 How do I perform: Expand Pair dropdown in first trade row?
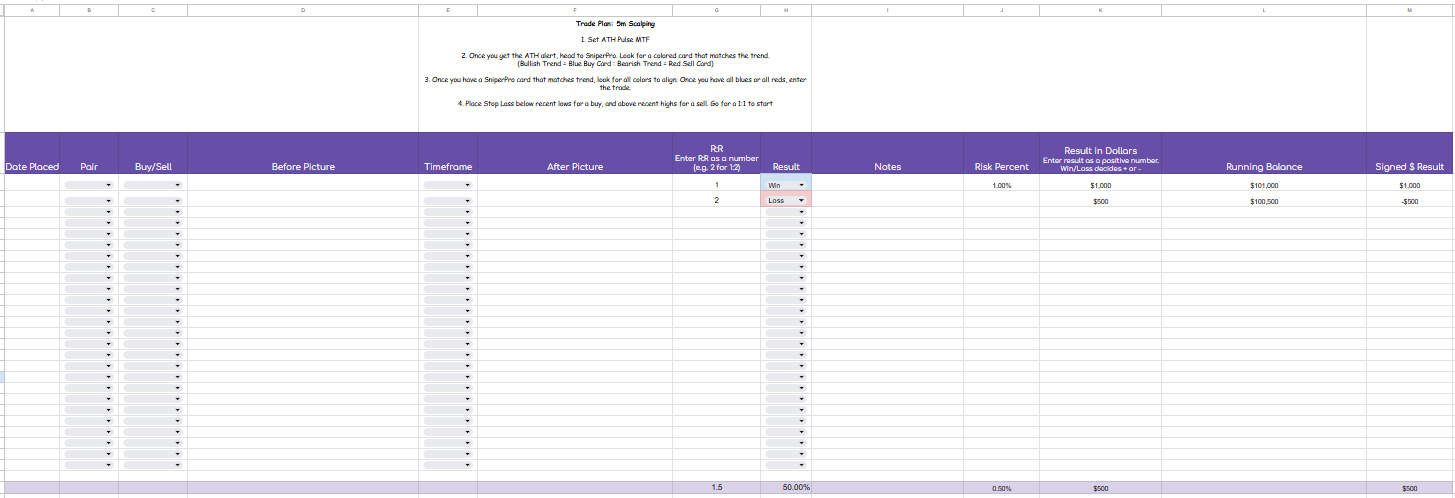pyautogui.click(x=108, y=186)
